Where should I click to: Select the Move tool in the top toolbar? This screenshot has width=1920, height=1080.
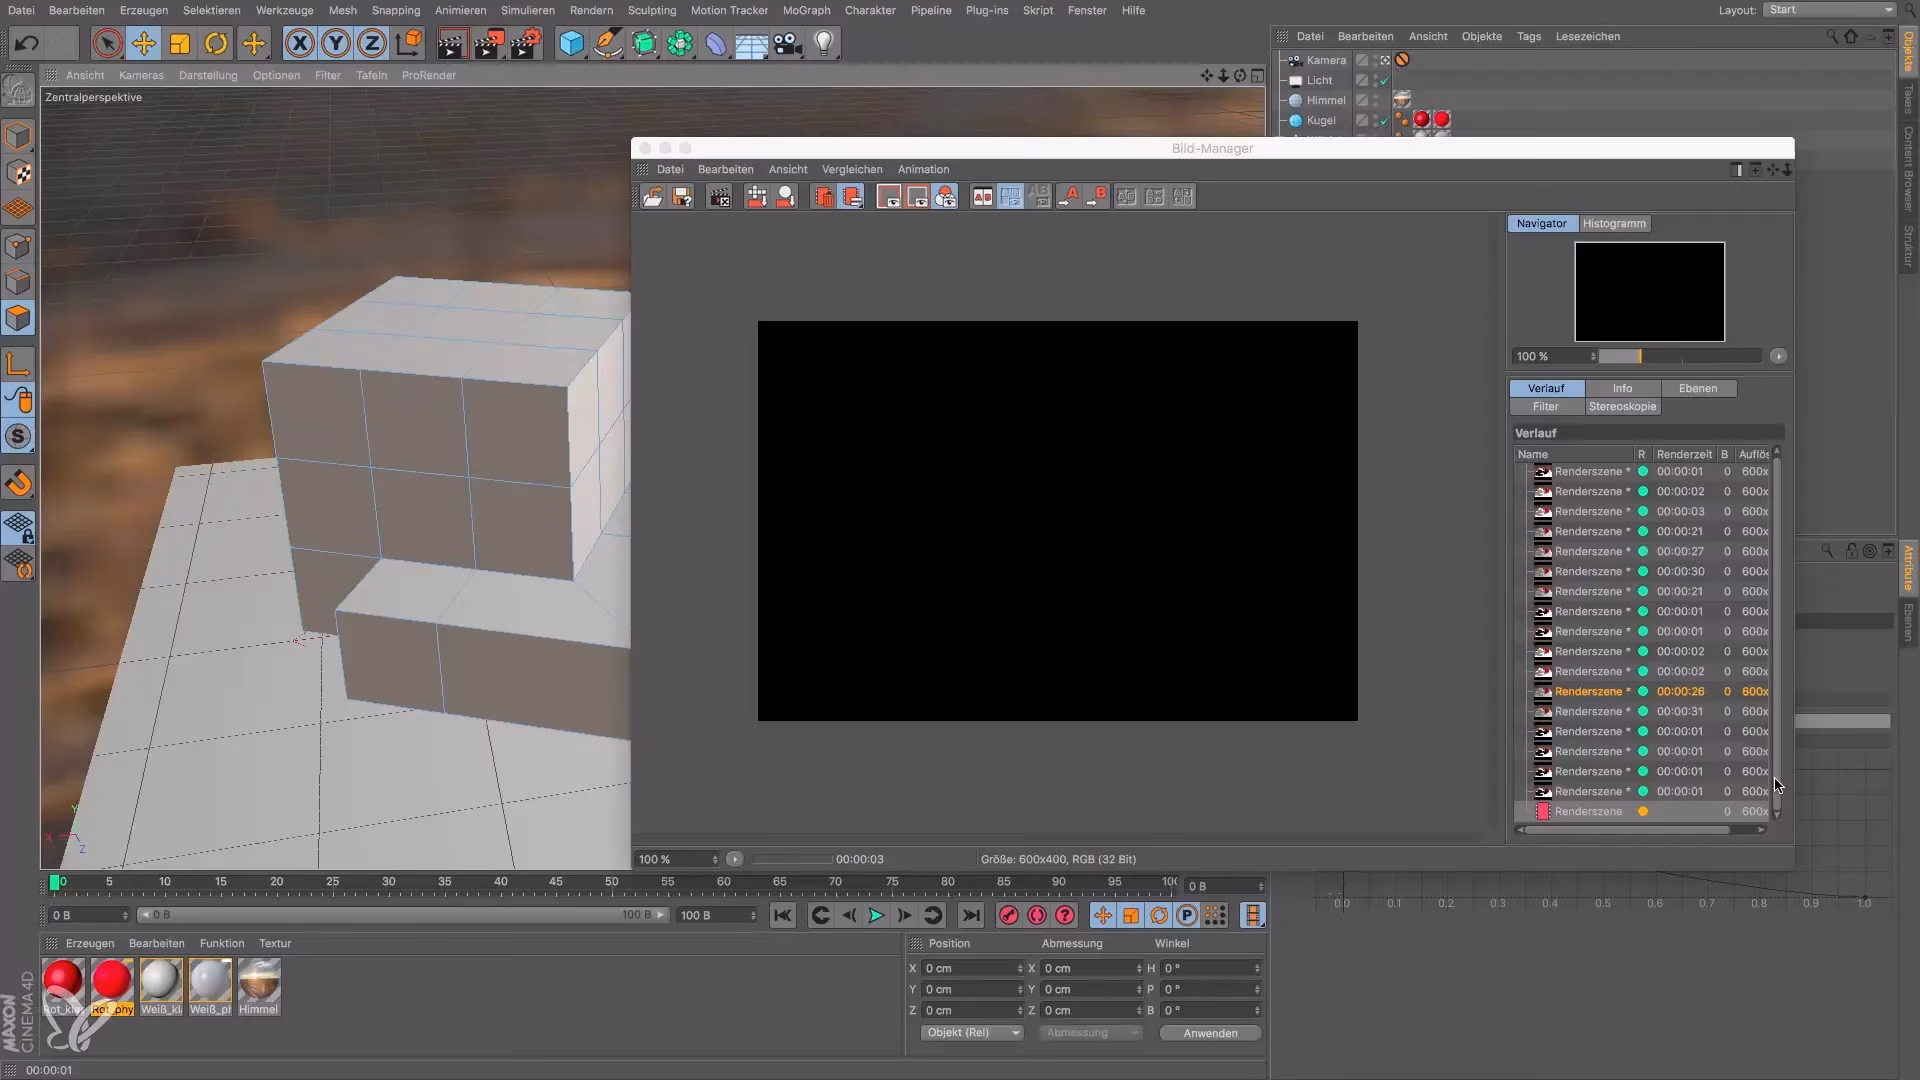click(143, 43)
